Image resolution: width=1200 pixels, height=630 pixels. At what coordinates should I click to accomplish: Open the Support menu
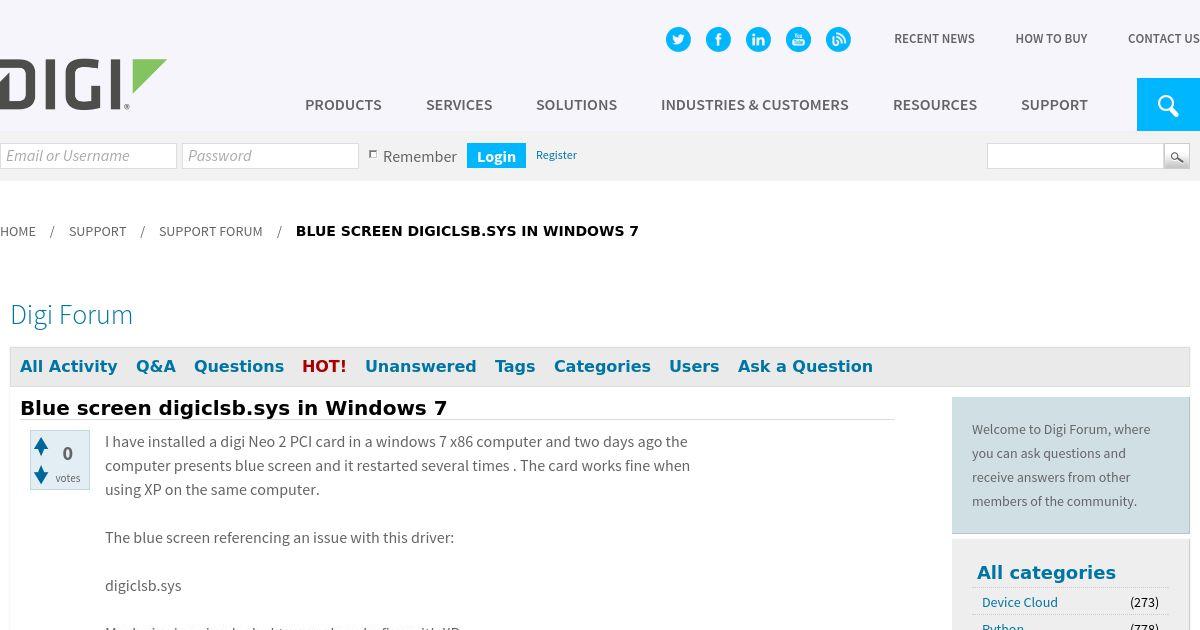click(x=1054, y=105)
